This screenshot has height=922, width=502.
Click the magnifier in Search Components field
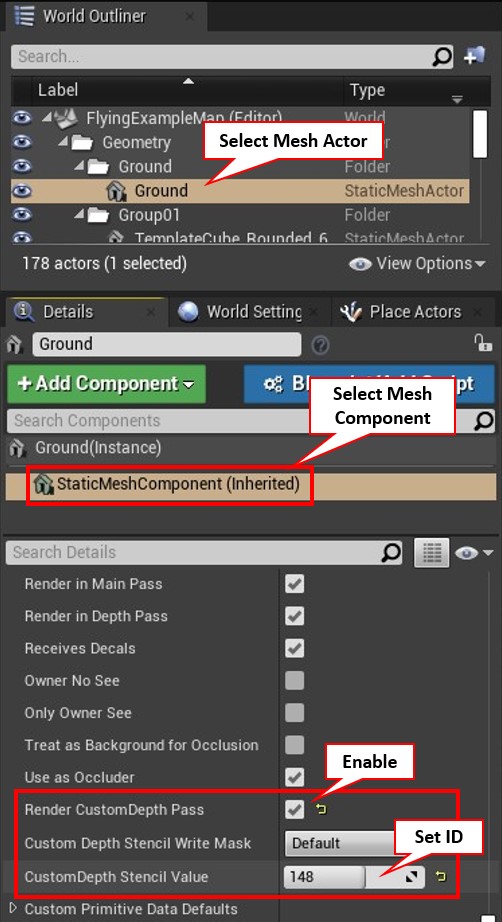pos(484,420)
